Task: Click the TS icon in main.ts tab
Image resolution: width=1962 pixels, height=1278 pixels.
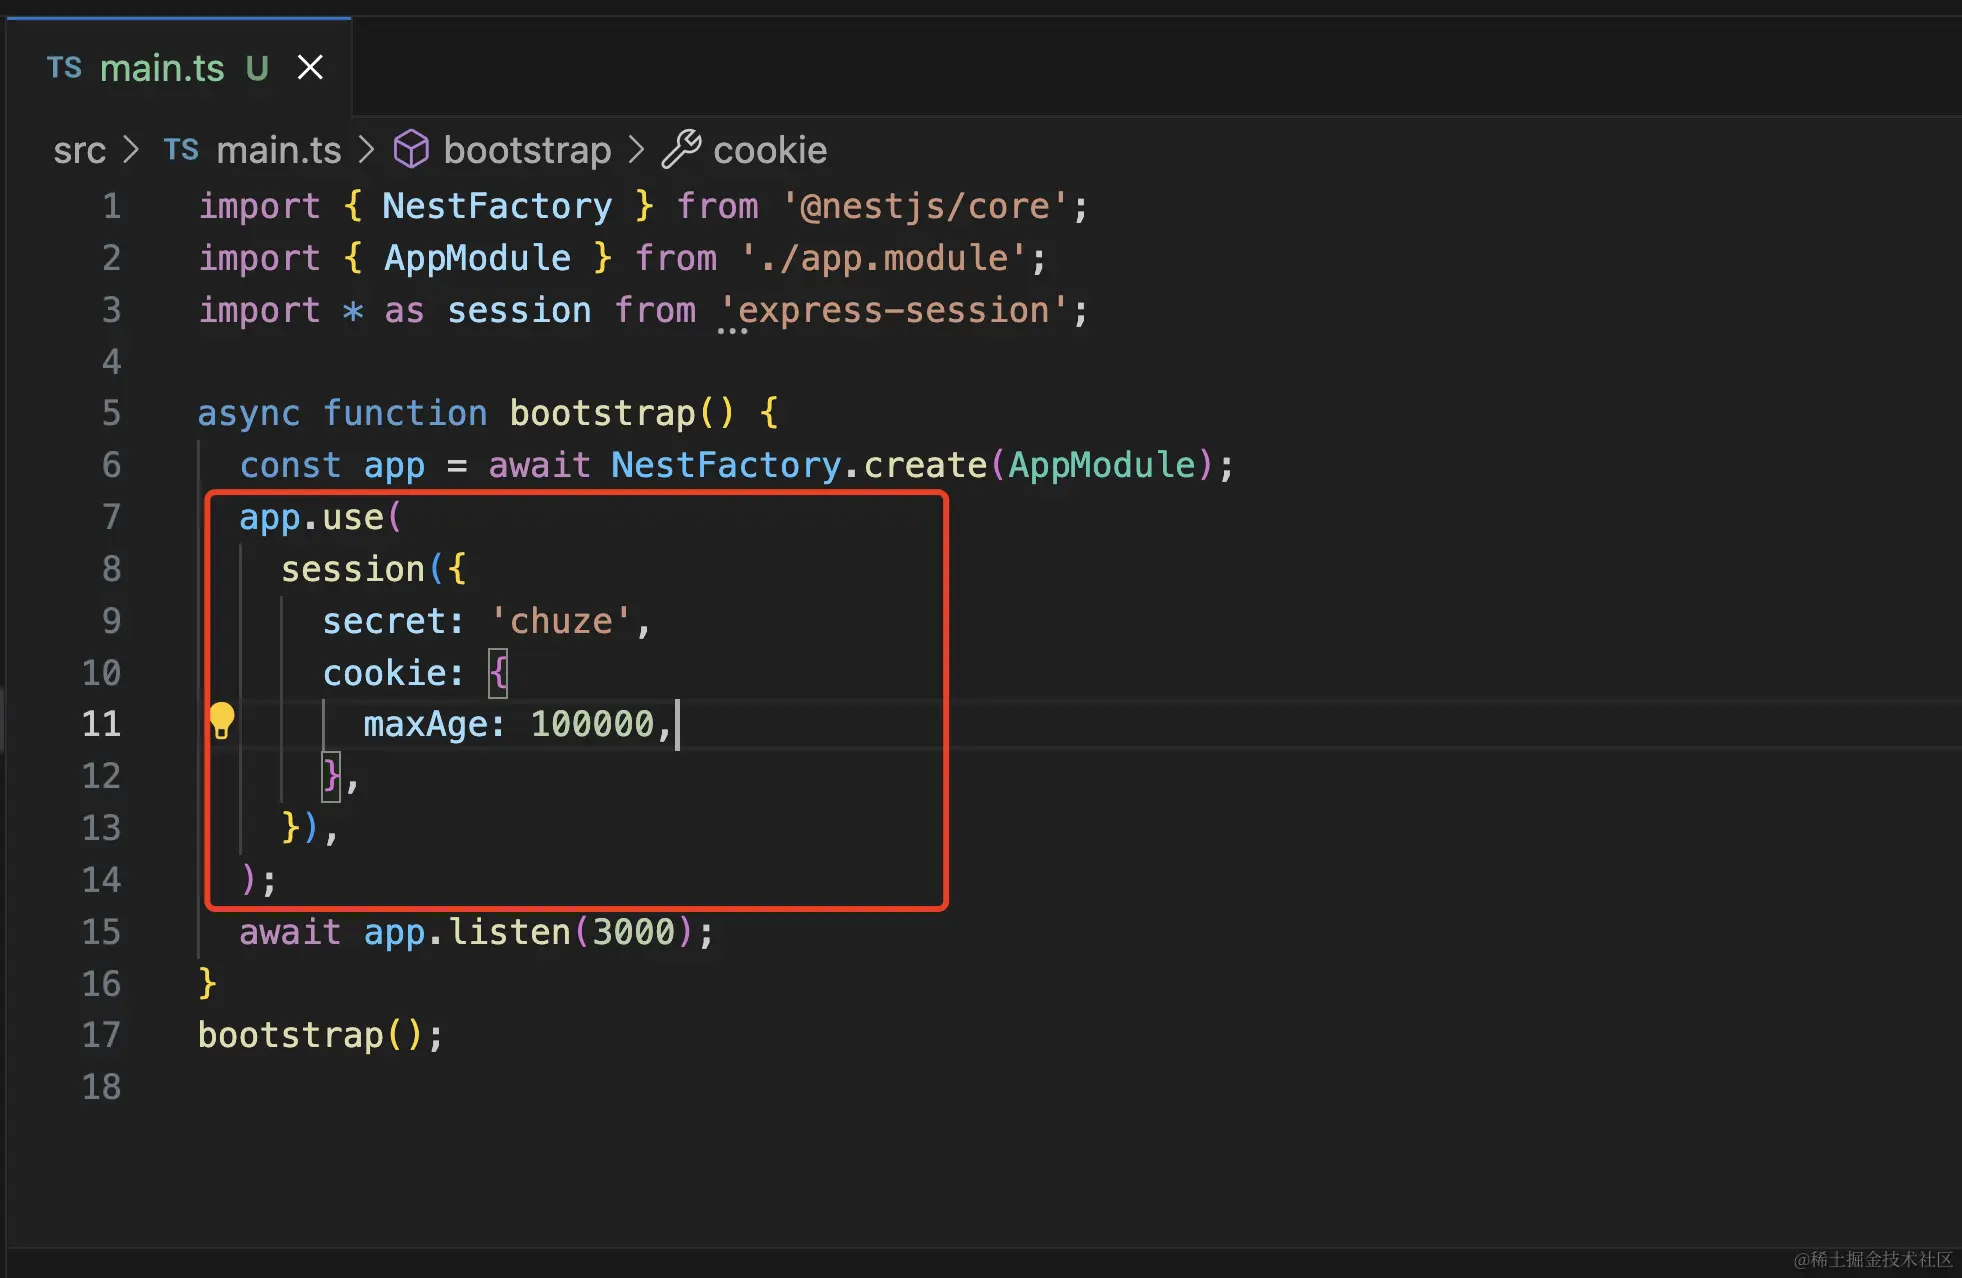Action: 65,68
